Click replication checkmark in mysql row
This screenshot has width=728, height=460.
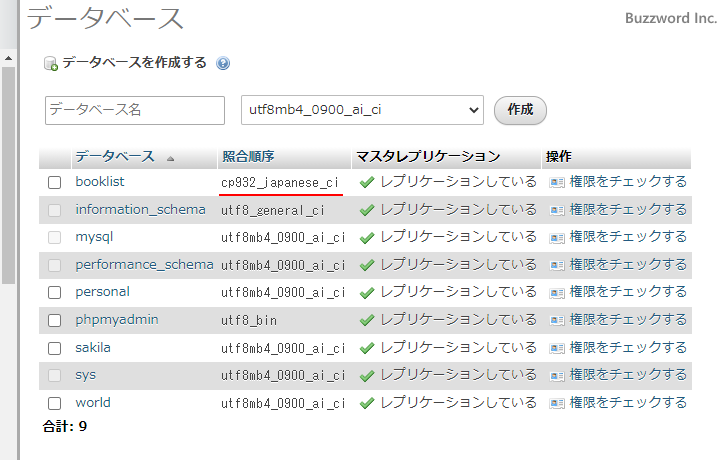pos(367,238)
